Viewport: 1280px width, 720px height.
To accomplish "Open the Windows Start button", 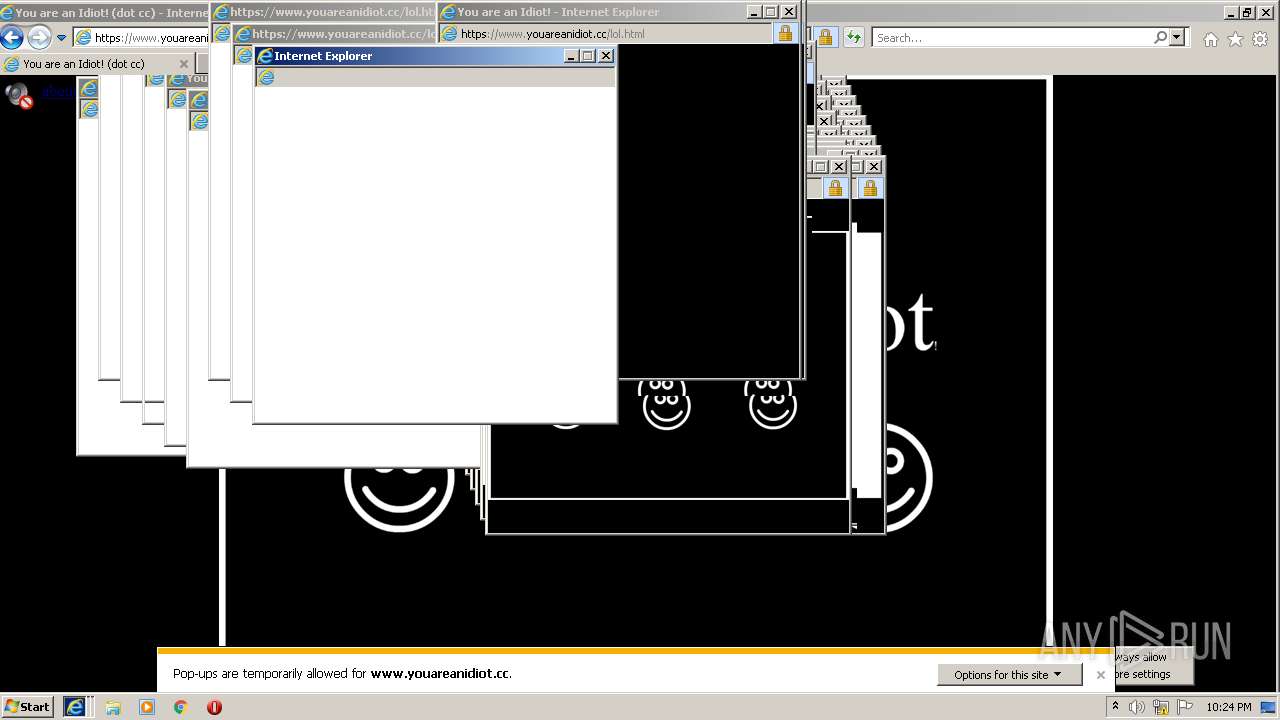I will tap(27, 707).
